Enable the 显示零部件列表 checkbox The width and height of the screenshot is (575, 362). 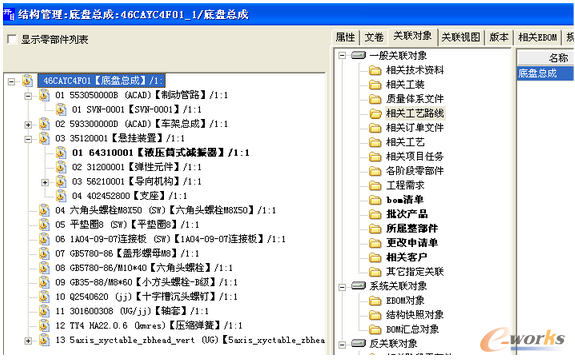pyautogui.click(x=12, y=39)
